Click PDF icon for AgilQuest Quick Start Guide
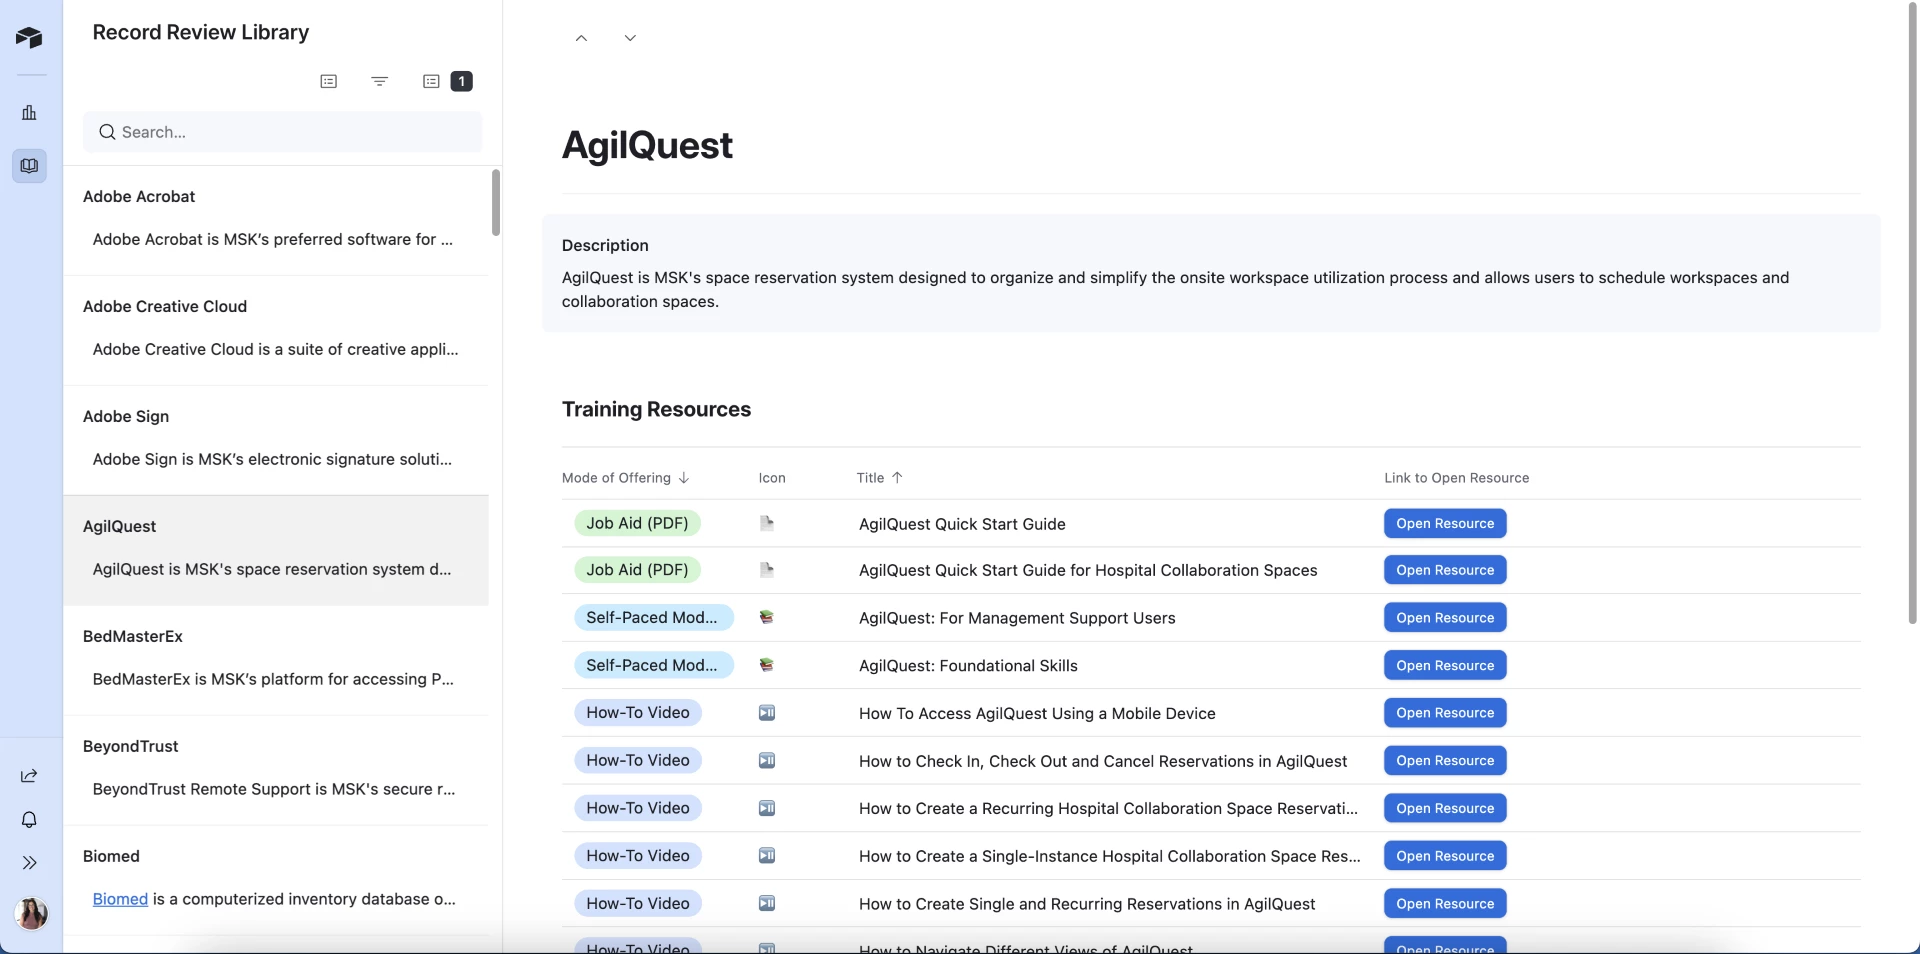 767,523
